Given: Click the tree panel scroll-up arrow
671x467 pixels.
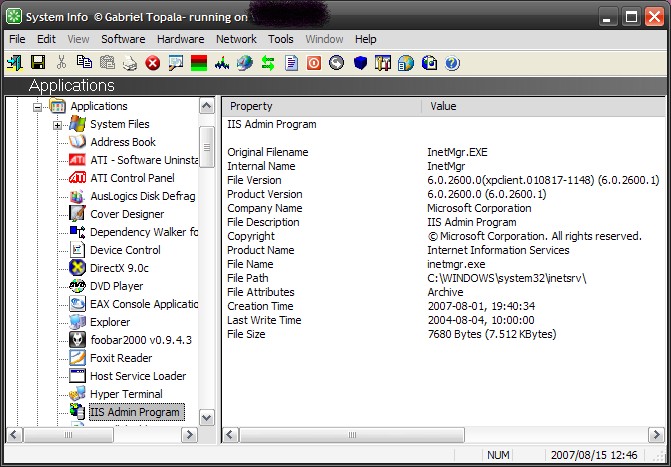Looking at the screenshot, I should point(207,106).
